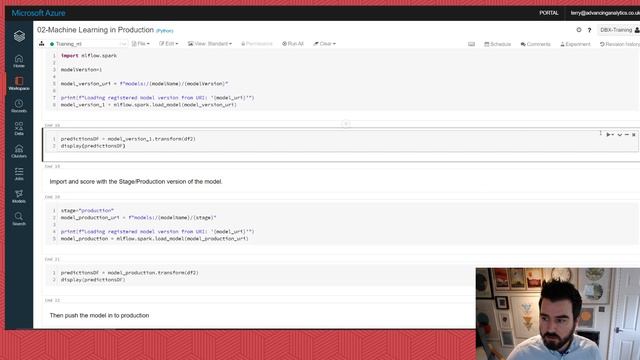Viewport: 640px width, 360px height.
Task: Open the selected cell's chevron actions menu
Action: [620, 134]
